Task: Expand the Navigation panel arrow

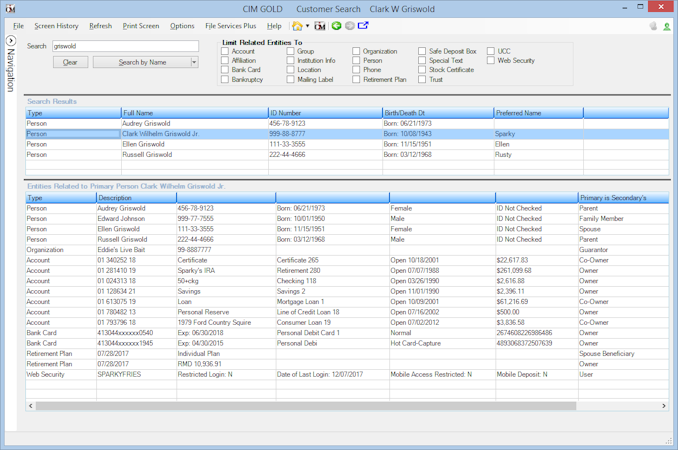Action: 11,41
